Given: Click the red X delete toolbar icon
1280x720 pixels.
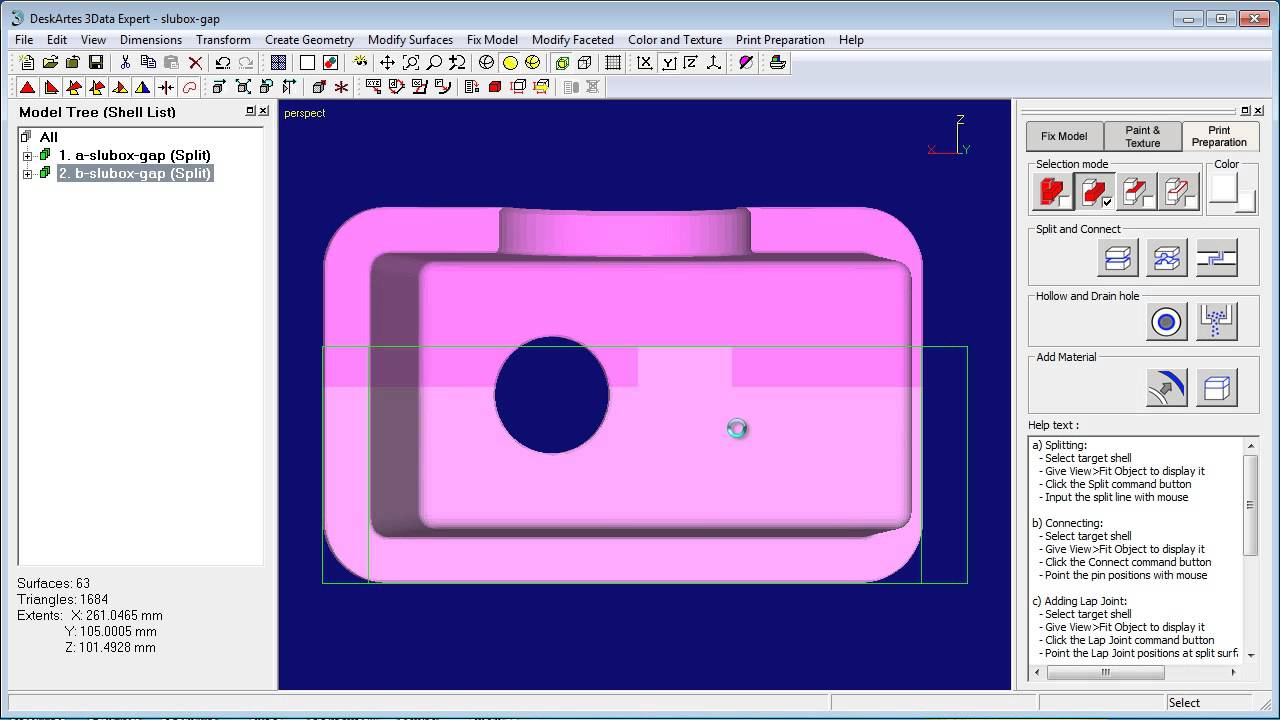Looking at the screenshot, I should click(196, 63).
